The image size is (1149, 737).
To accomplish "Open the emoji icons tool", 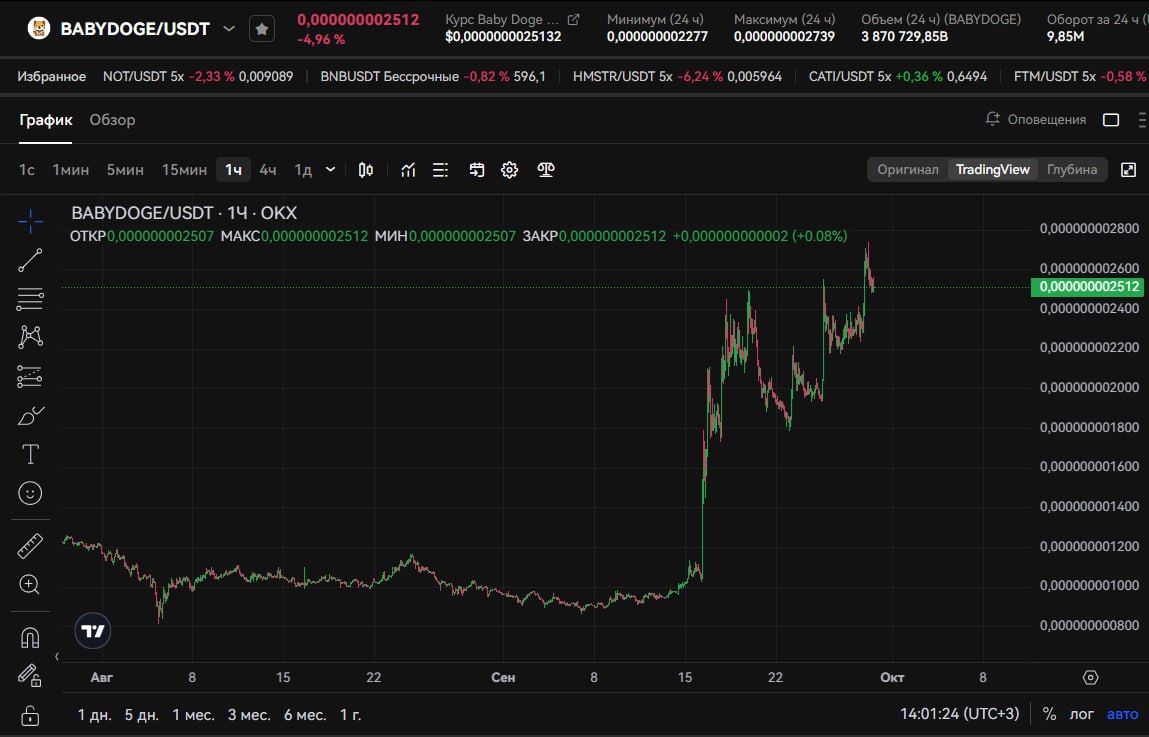I will (x=30, y=493).
